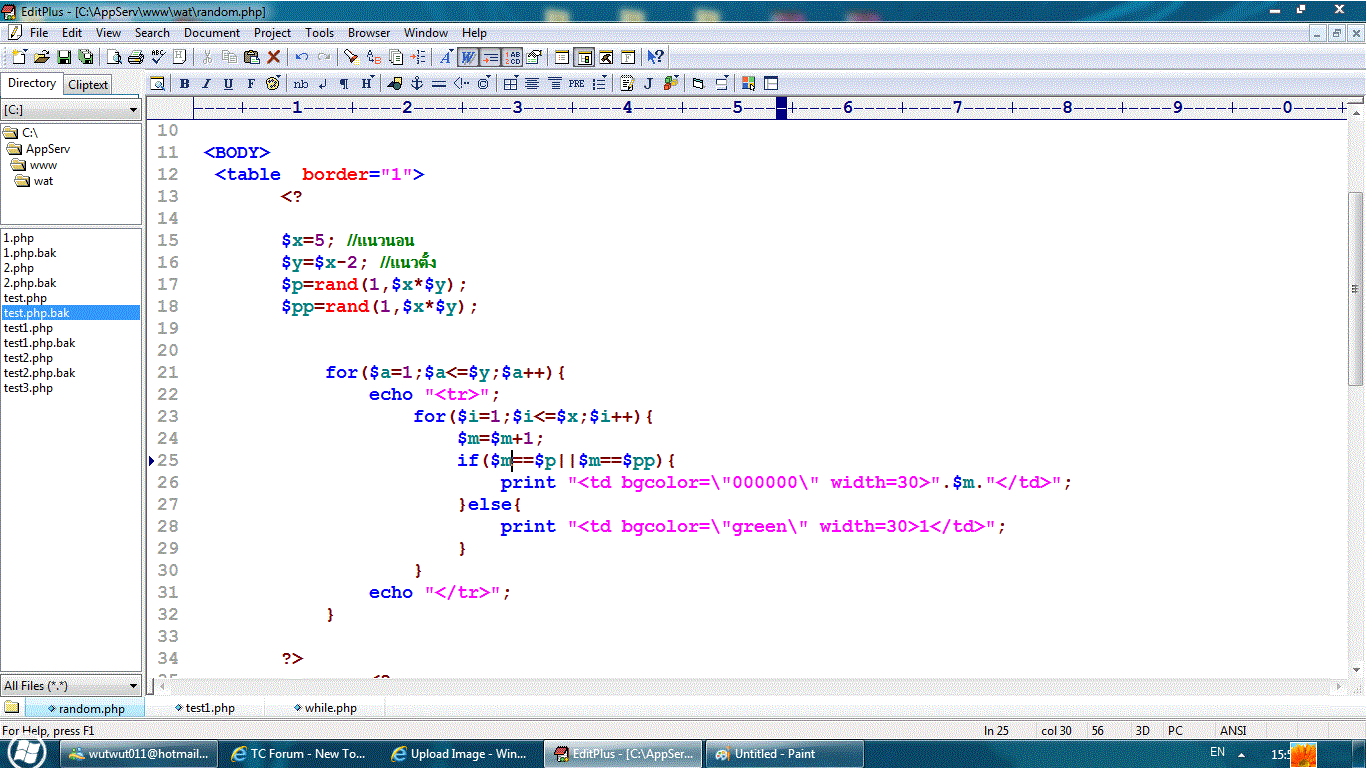Click the red X Delete icon
This screenshot has height=768, width=1366.
[273, 57]
